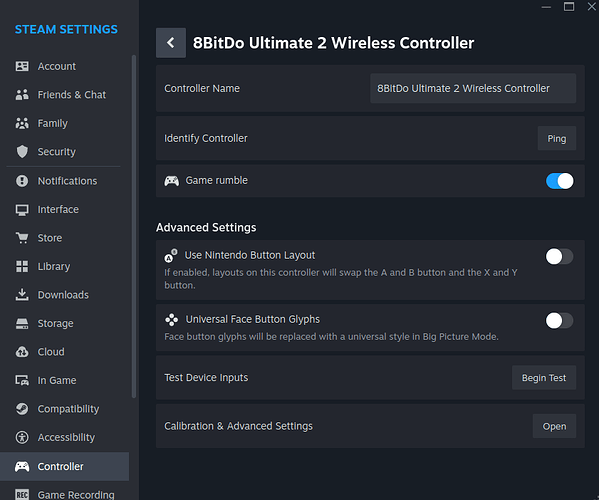
Task: Ping the controller to identify it
Action: [557, 138]
